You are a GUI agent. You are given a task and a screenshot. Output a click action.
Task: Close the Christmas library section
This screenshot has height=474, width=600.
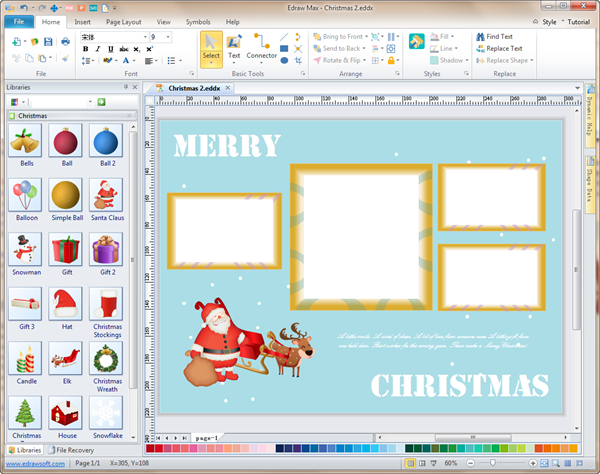(x=129, y=116)
